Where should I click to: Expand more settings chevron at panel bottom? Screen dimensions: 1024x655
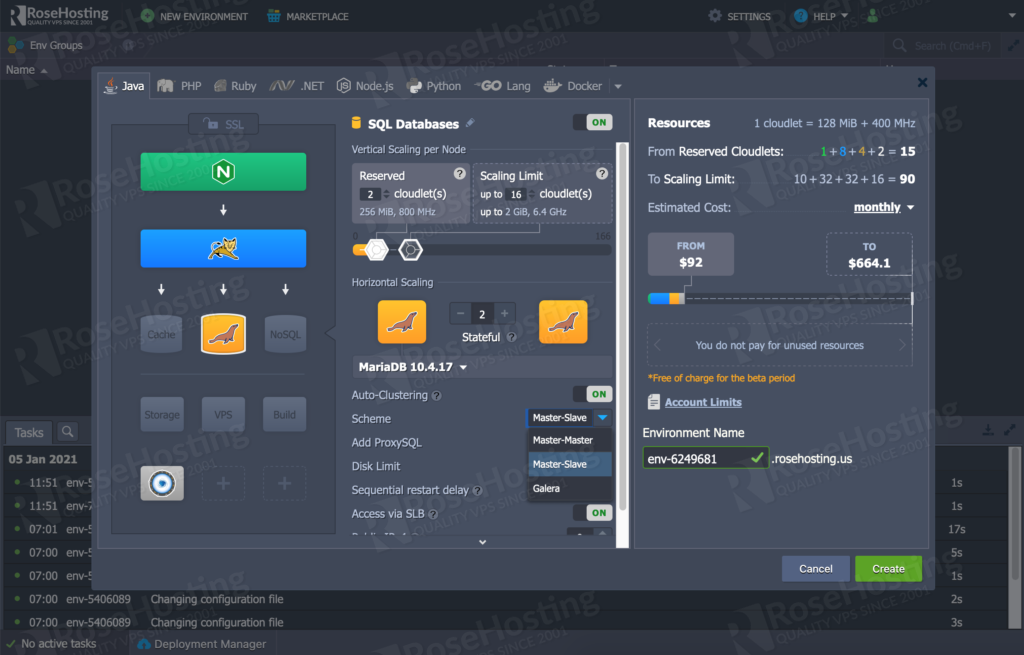(x=483, y=542)
